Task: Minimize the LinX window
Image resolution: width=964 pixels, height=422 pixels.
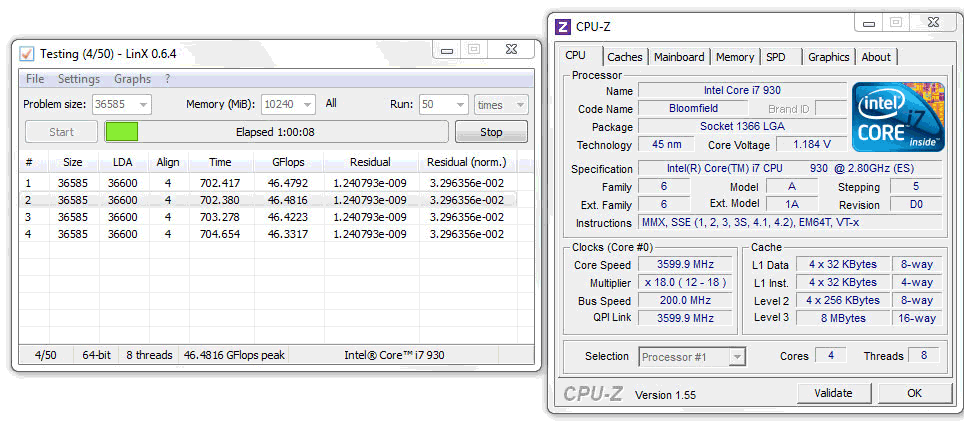Action: [x=447, y=50]
